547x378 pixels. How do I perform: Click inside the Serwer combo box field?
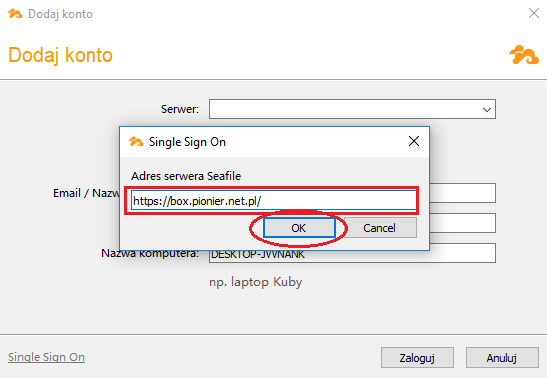[x=352, y=109]
